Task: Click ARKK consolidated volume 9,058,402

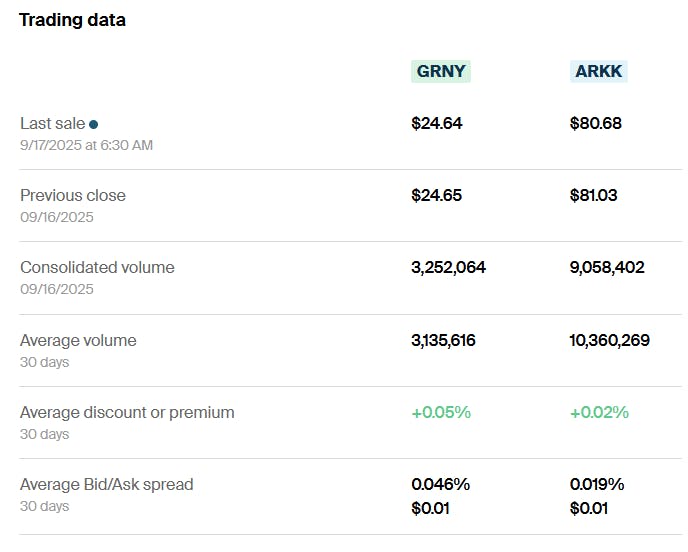Action: (x=607, y=267)
